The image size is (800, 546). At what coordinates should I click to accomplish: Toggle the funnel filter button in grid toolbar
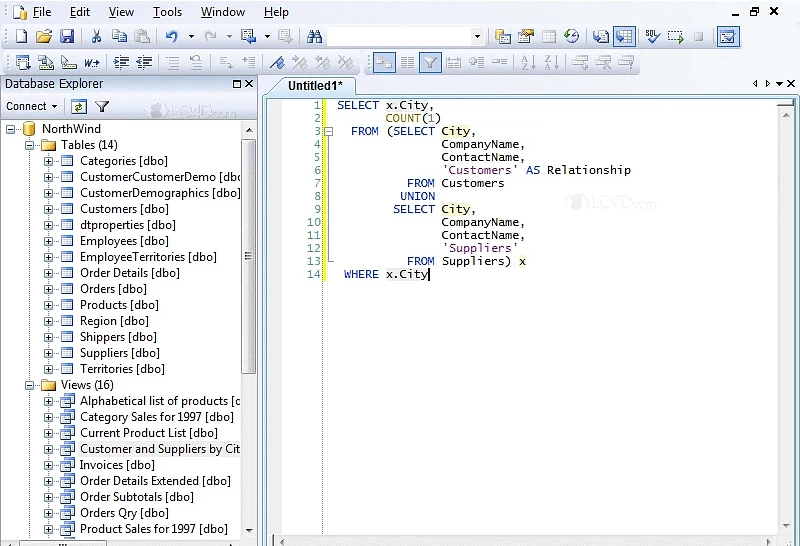pyautogui.click(x=430, y=63)
